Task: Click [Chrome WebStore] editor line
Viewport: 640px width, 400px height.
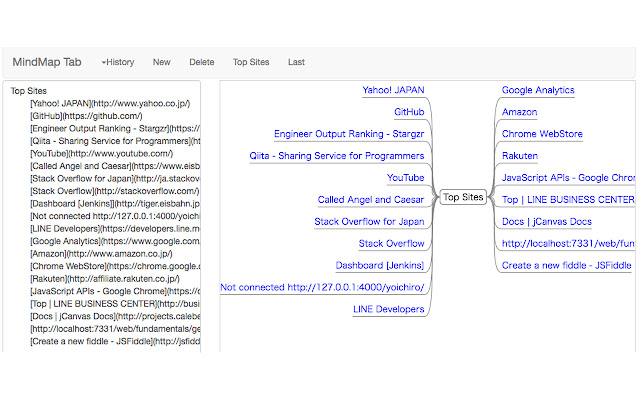Action: [x=115, y=266]
